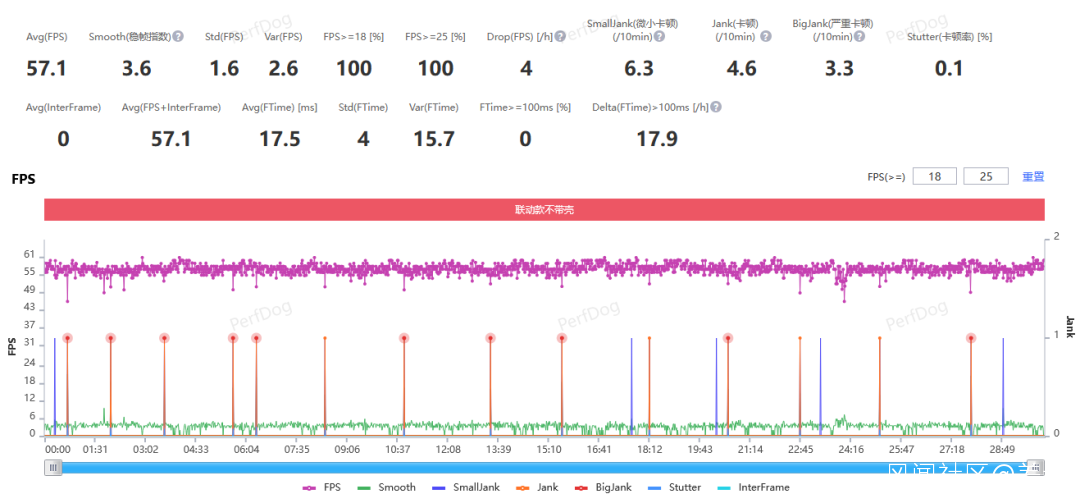Click the Avg(FTime) [ms] label

click(x=280, y=107)
